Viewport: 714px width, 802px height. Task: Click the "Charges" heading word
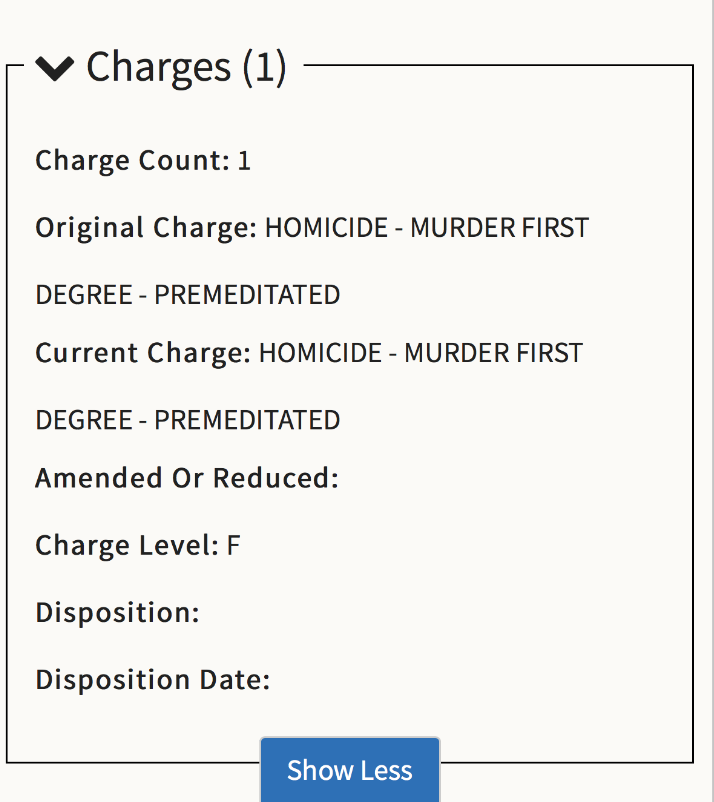coord(158,67)
